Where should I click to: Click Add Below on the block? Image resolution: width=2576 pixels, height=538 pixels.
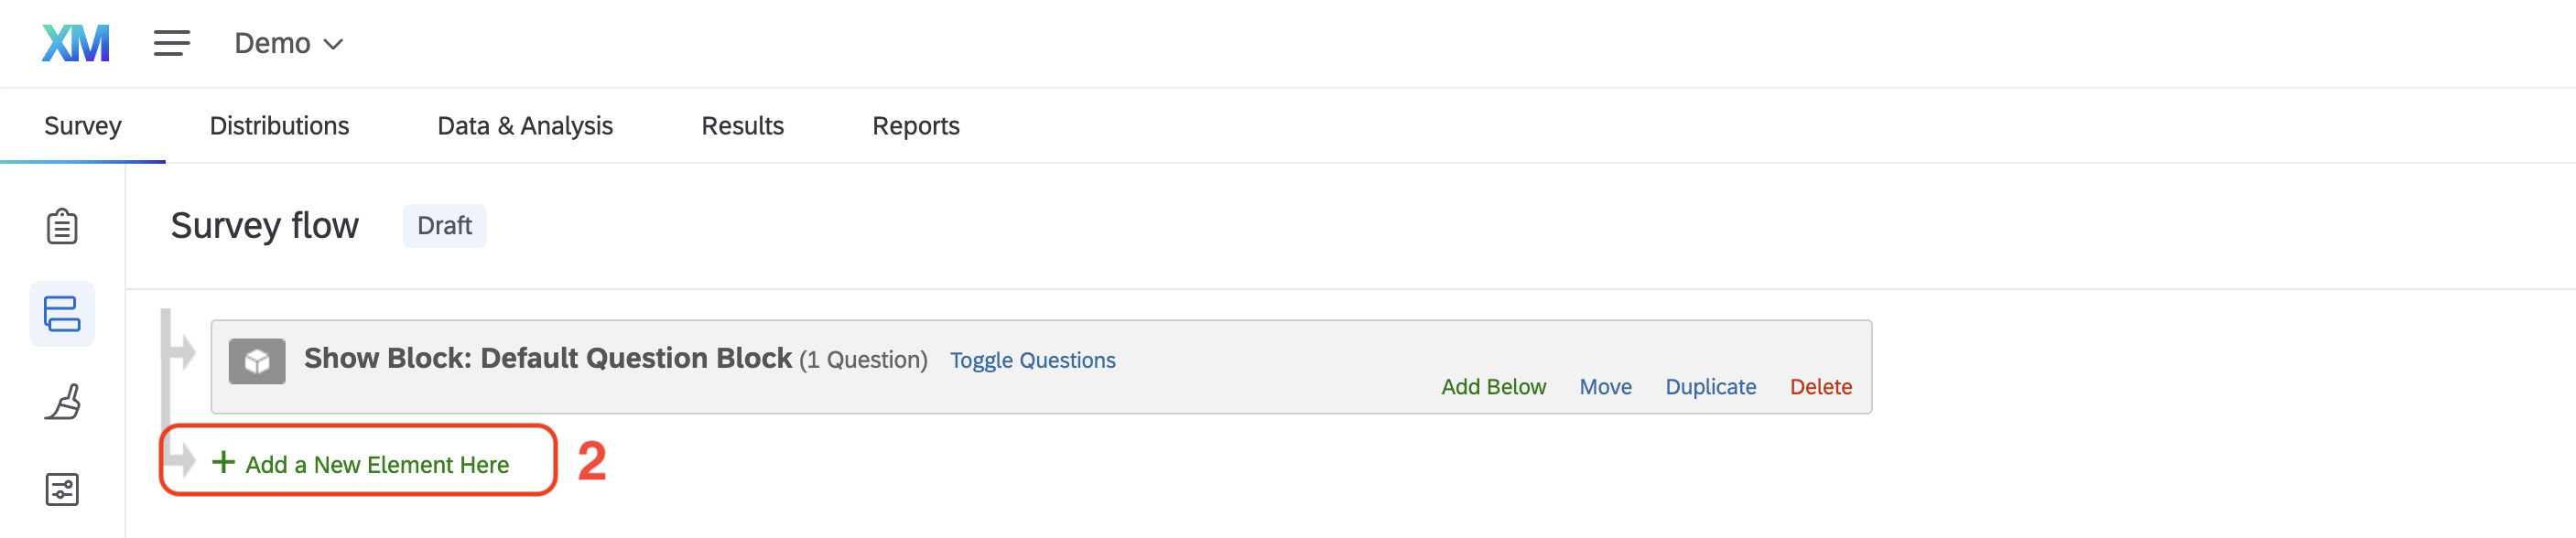tap(1492, 387)
